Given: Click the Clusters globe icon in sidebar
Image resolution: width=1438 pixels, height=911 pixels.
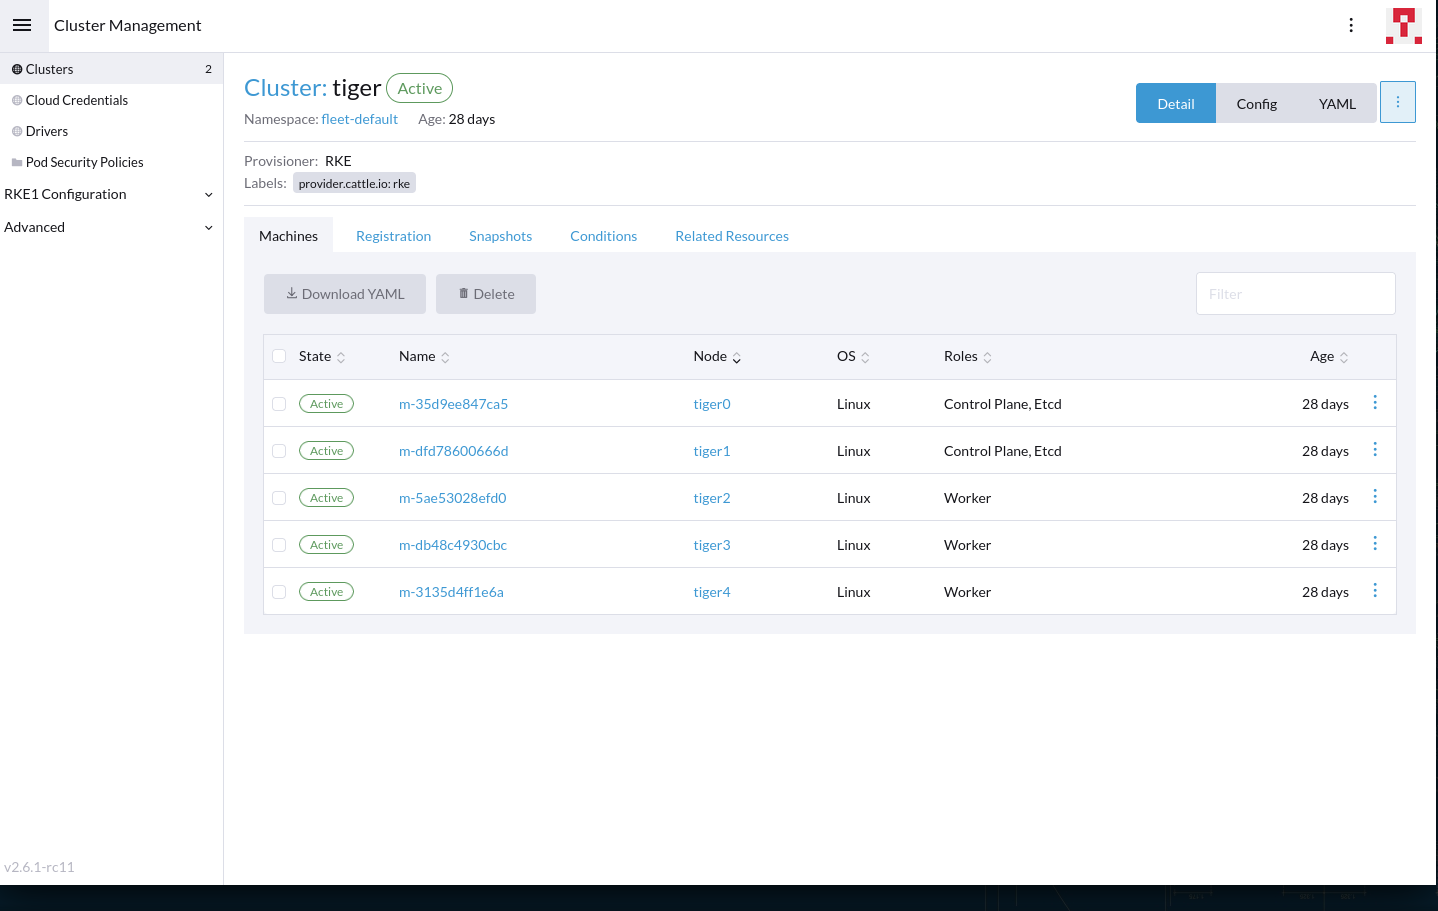Looking at the screenshot, I should point(17,69).
